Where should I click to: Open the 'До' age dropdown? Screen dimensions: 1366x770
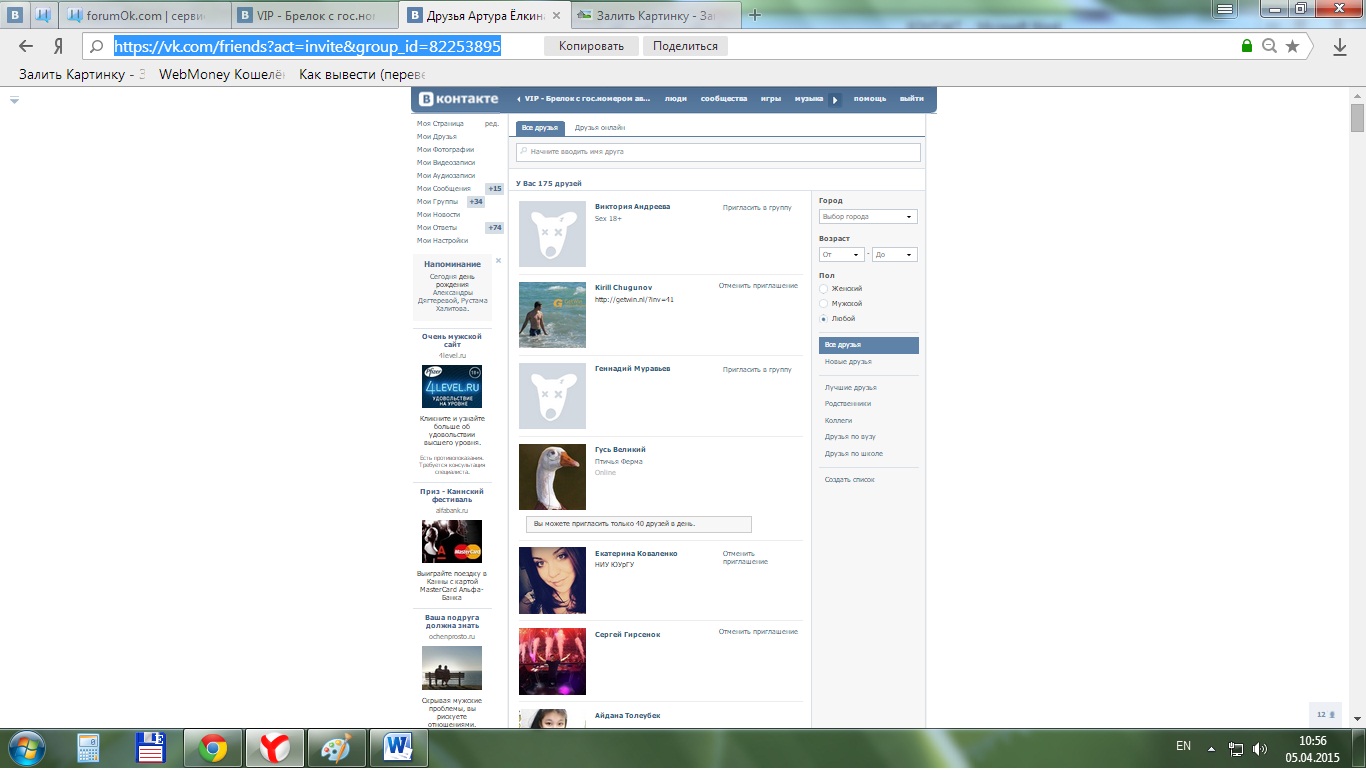(894, 255)
